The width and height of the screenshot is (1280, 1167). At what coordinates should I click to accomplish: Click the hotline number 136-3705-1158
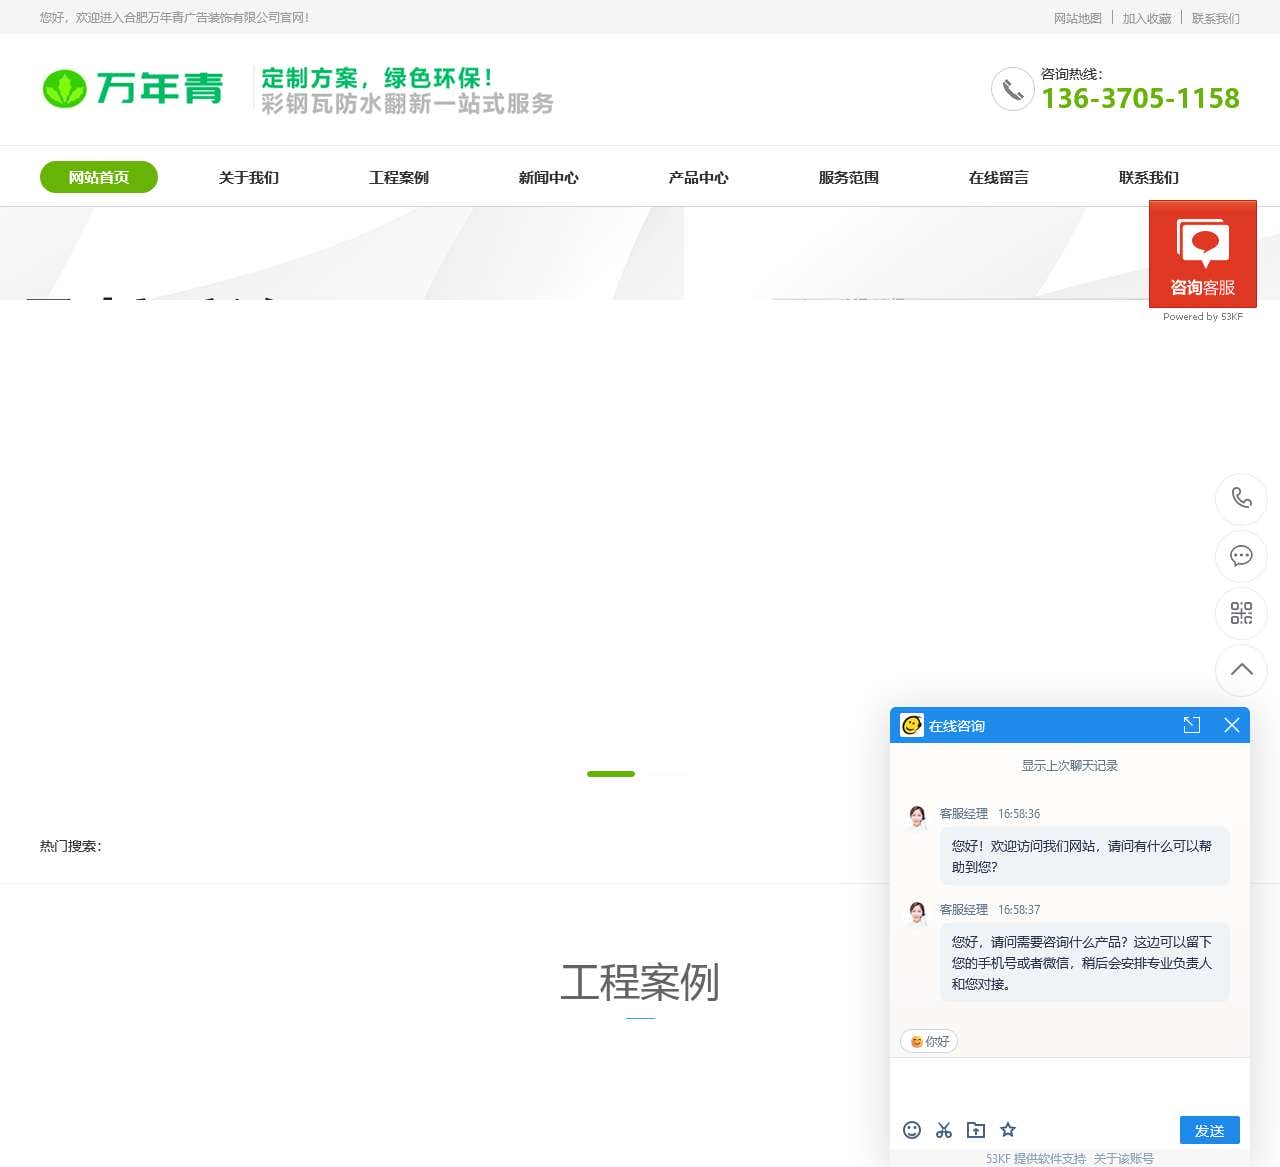(1140, 98)
